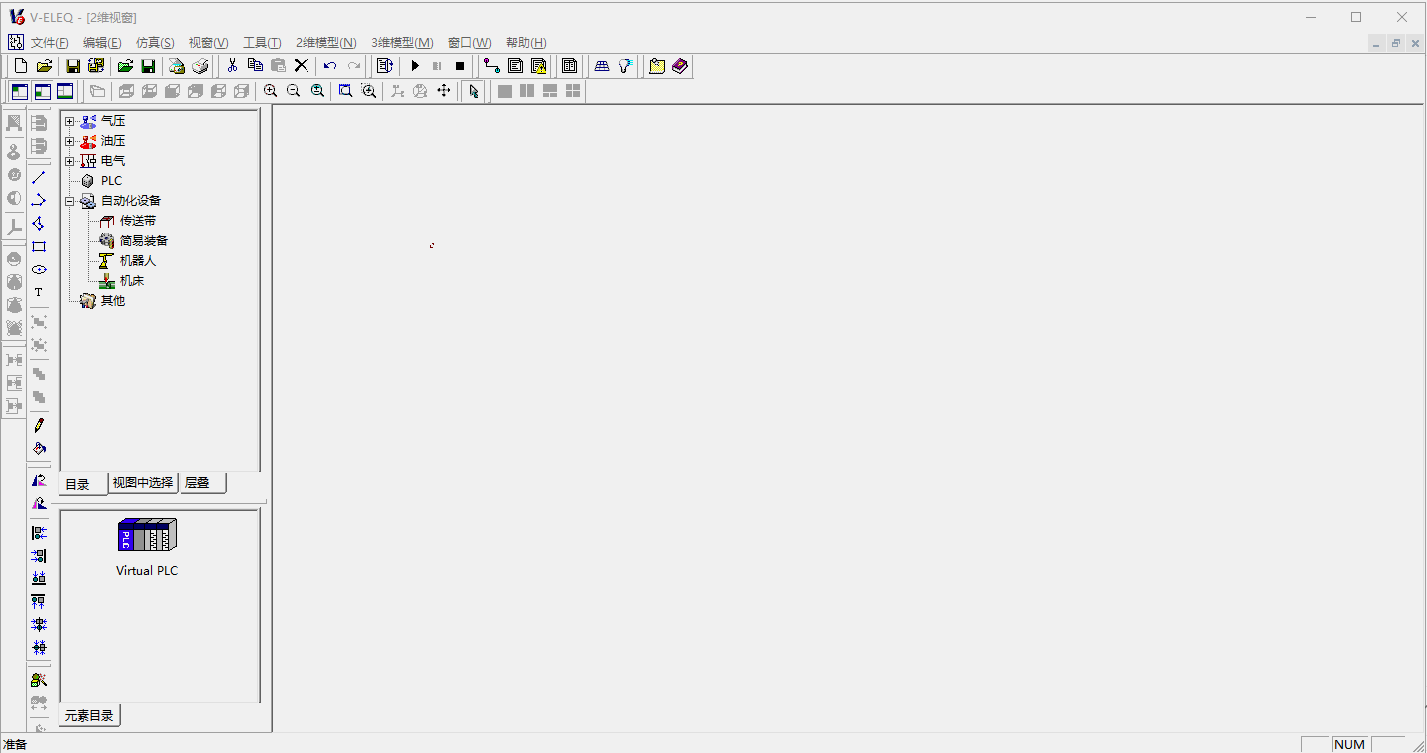Select 传送带 in the tree
The image size is (1427, 753).
[138, 221]
